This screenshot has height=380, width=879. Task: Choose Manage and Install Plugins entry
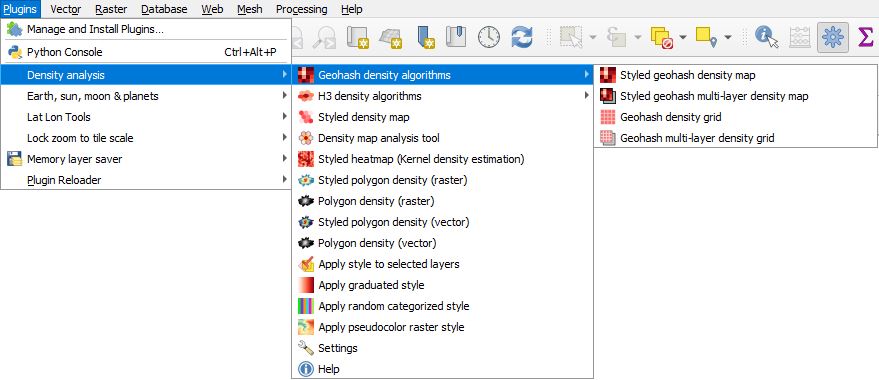[x=146, y=29]
